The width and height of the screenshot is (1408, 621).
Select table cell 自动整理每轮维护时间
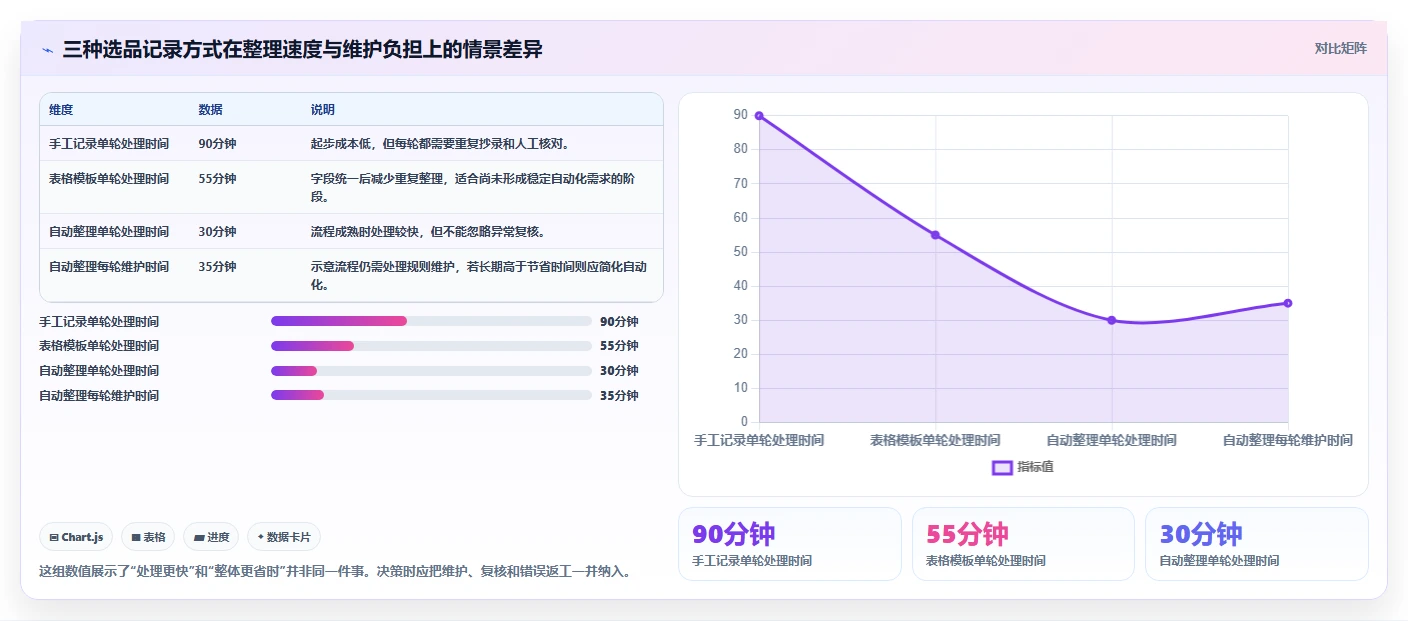coord(109,267)
